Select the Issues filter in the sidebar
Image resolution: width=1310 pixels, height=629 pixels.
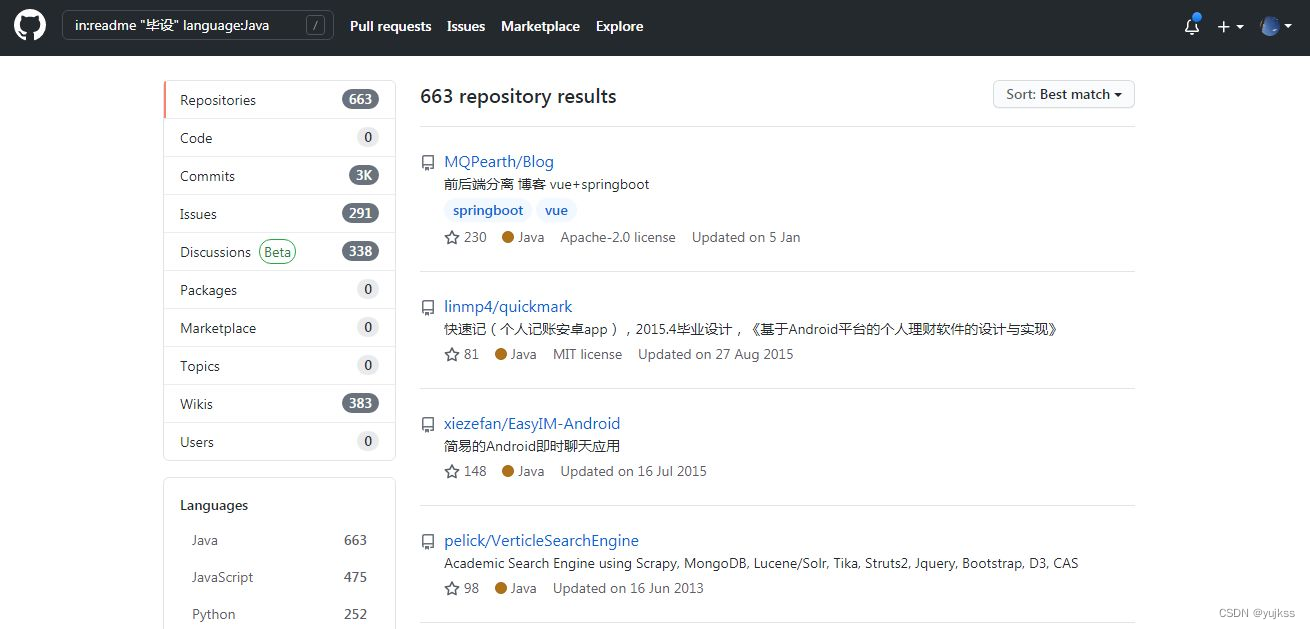pos(279,214)
